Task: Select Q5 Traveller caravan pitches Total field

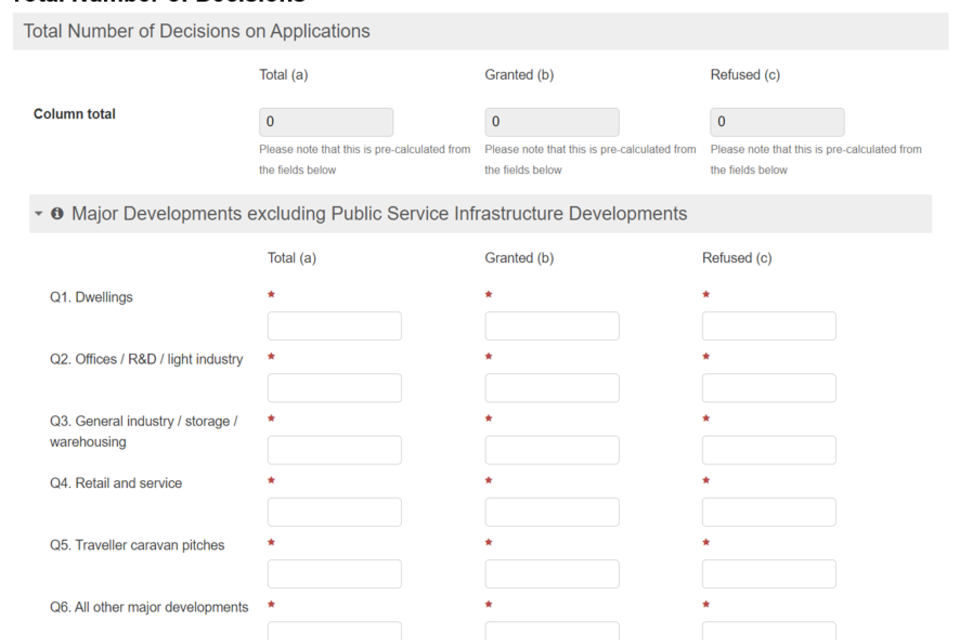Action: pyautogui.click(x=334, y=574)
